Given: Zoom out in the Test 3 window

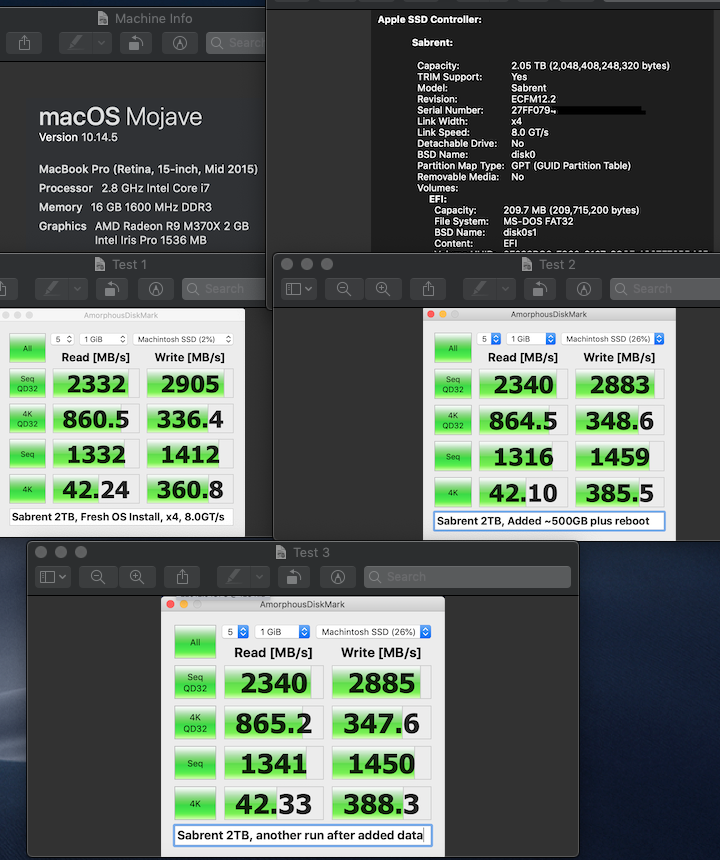Looking at the screenshot, I should point(98,576).
